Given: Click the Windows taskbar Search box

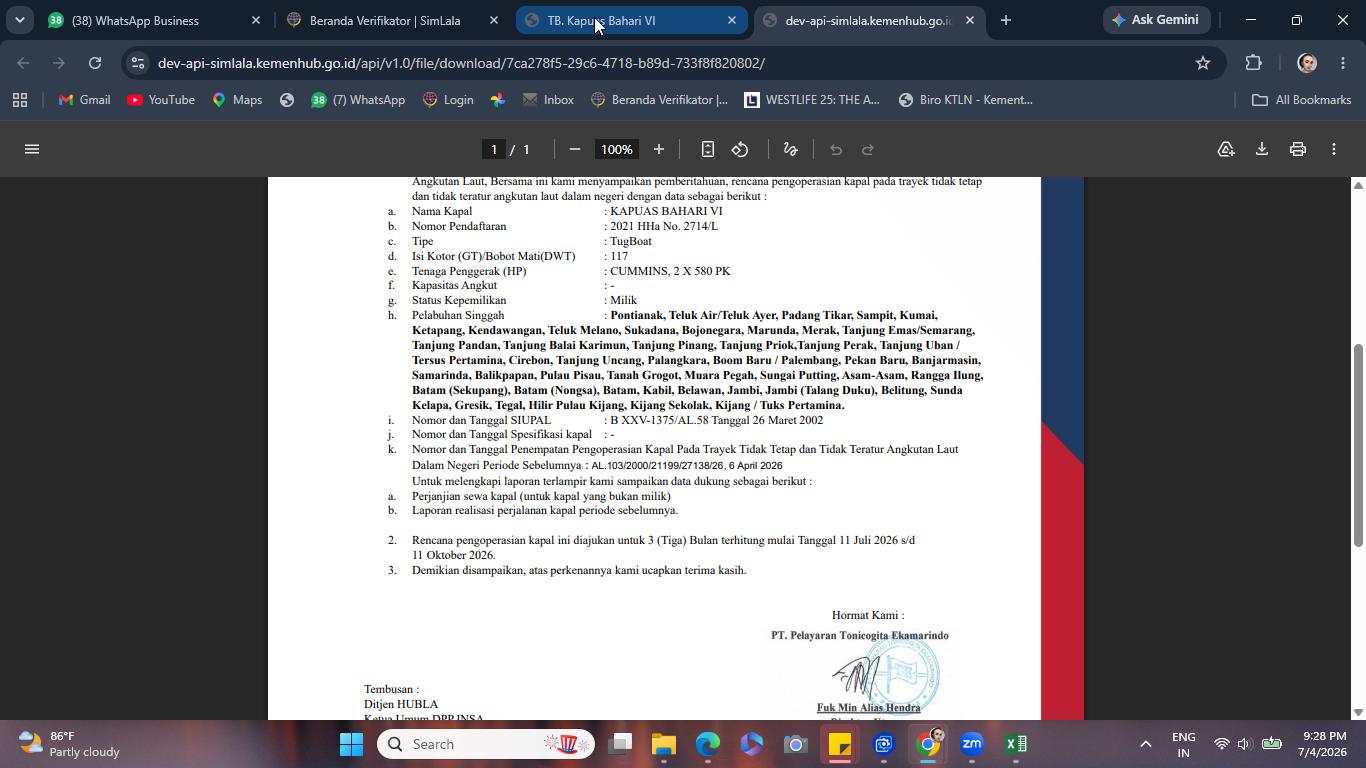Looking at the screenshot, I should [486, 744].
